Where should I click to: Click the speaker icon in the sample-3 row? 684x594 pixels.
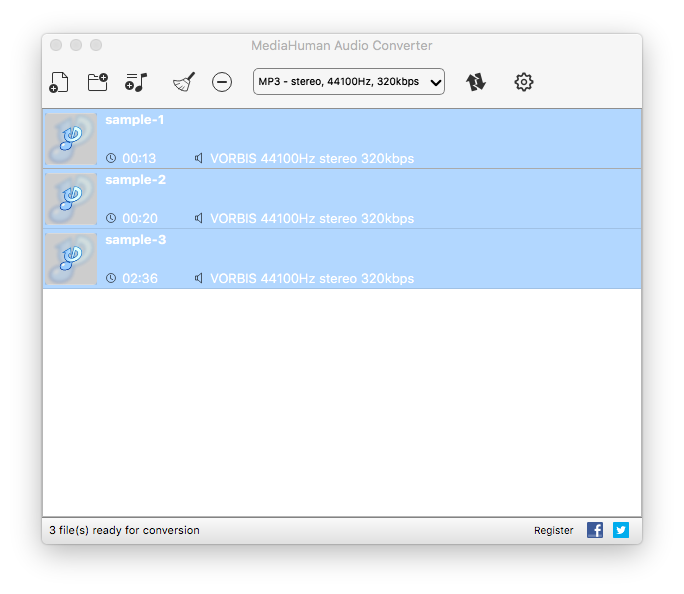(x=199, y=278)
